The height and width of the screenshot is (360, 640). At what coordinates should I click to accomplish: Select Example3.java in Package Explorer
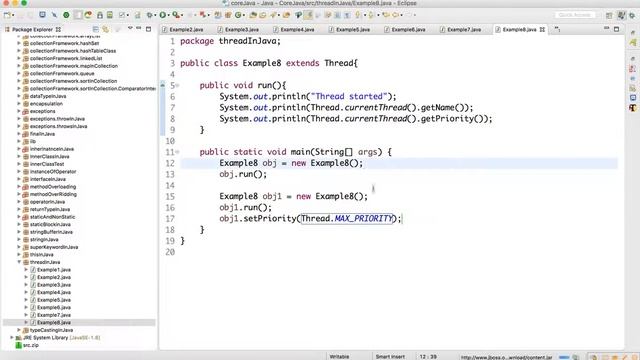[x=53, y=285]
